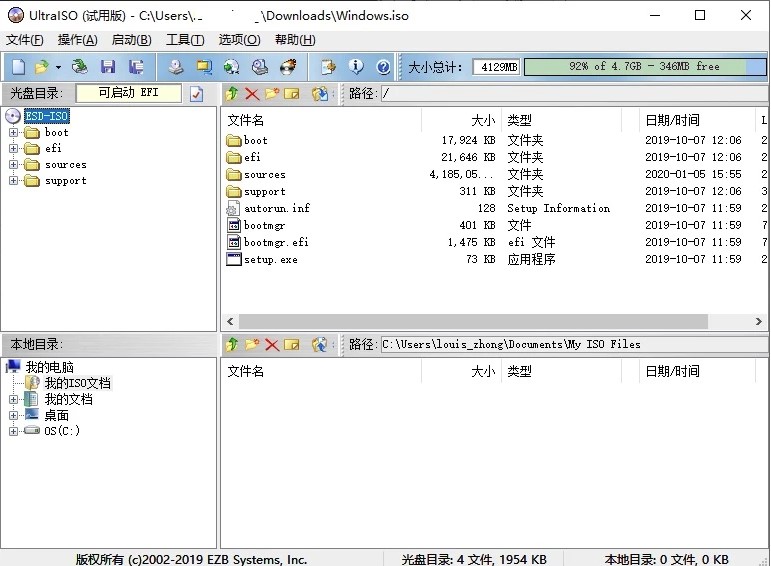The height and width of the screenshot is (566, 771).
Task: Open help with the question mark icon
Action: click(x=383, y=67)
